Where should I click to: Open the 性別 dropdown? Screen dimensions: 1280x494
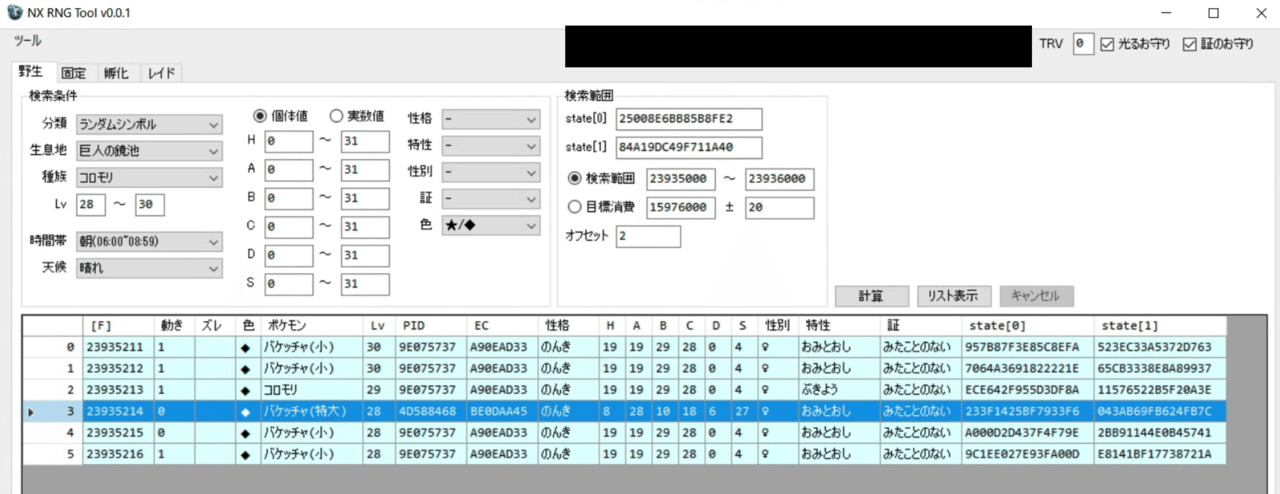[491, 172]
